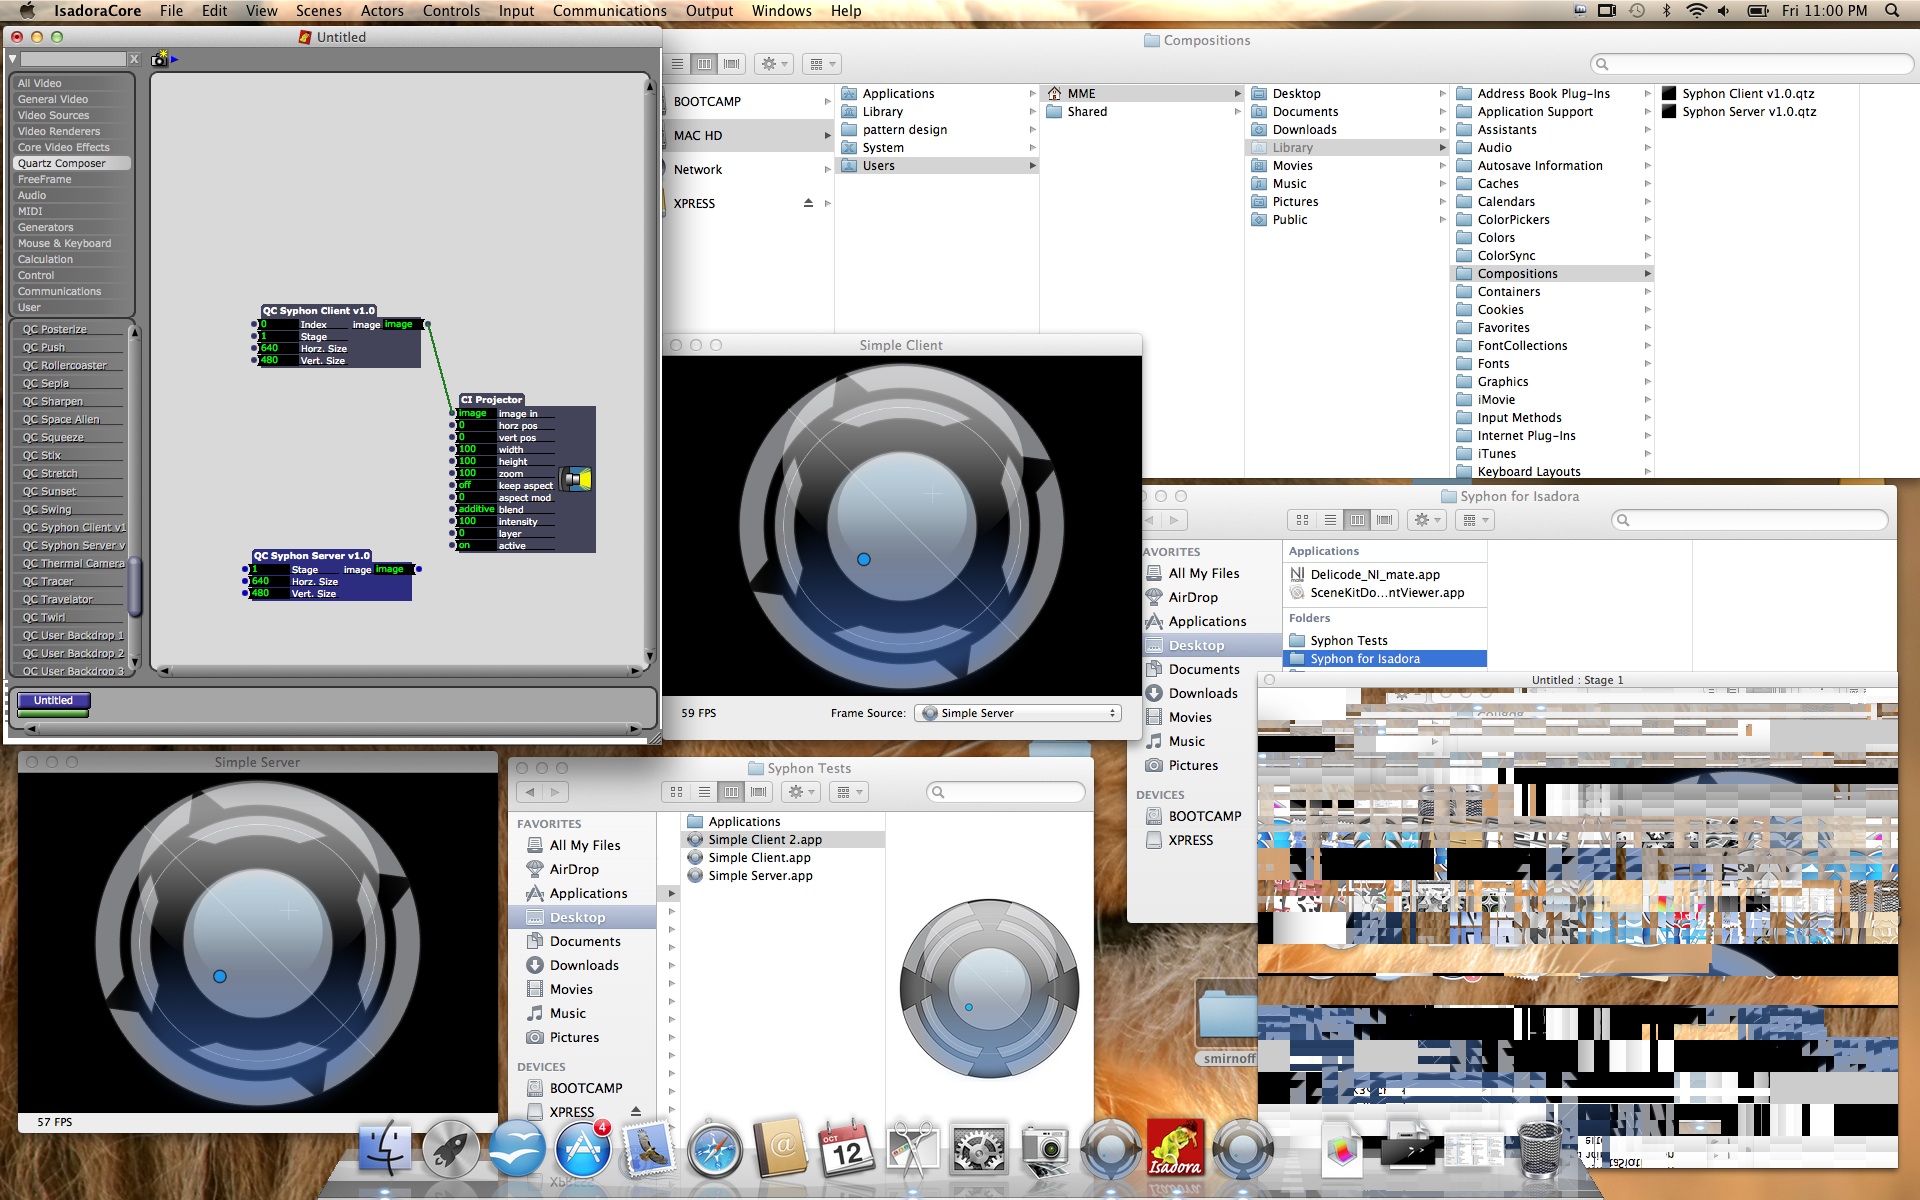The height and width of the screenshot is (1200, 1920).
Task: Launch Launchpad rocket icon in dock
Action: pos(451,1149)
